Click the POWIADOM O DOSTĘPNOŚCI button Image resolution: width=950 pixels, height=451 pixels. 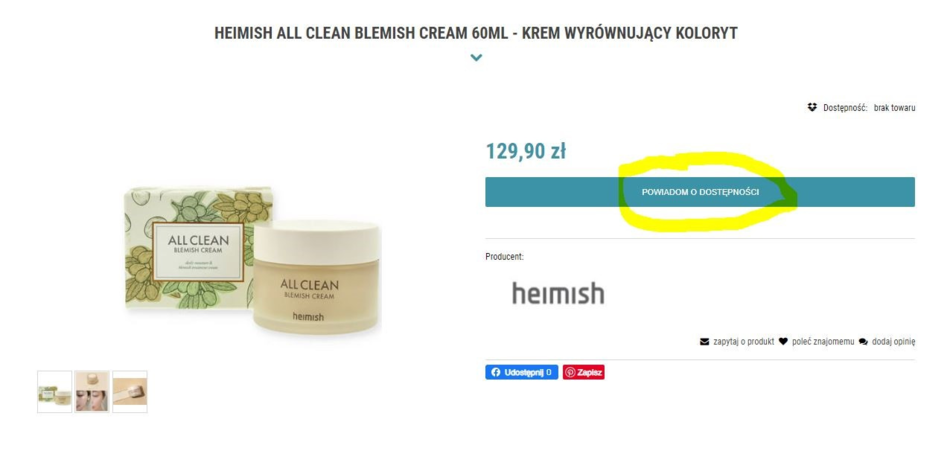[700, 192]
